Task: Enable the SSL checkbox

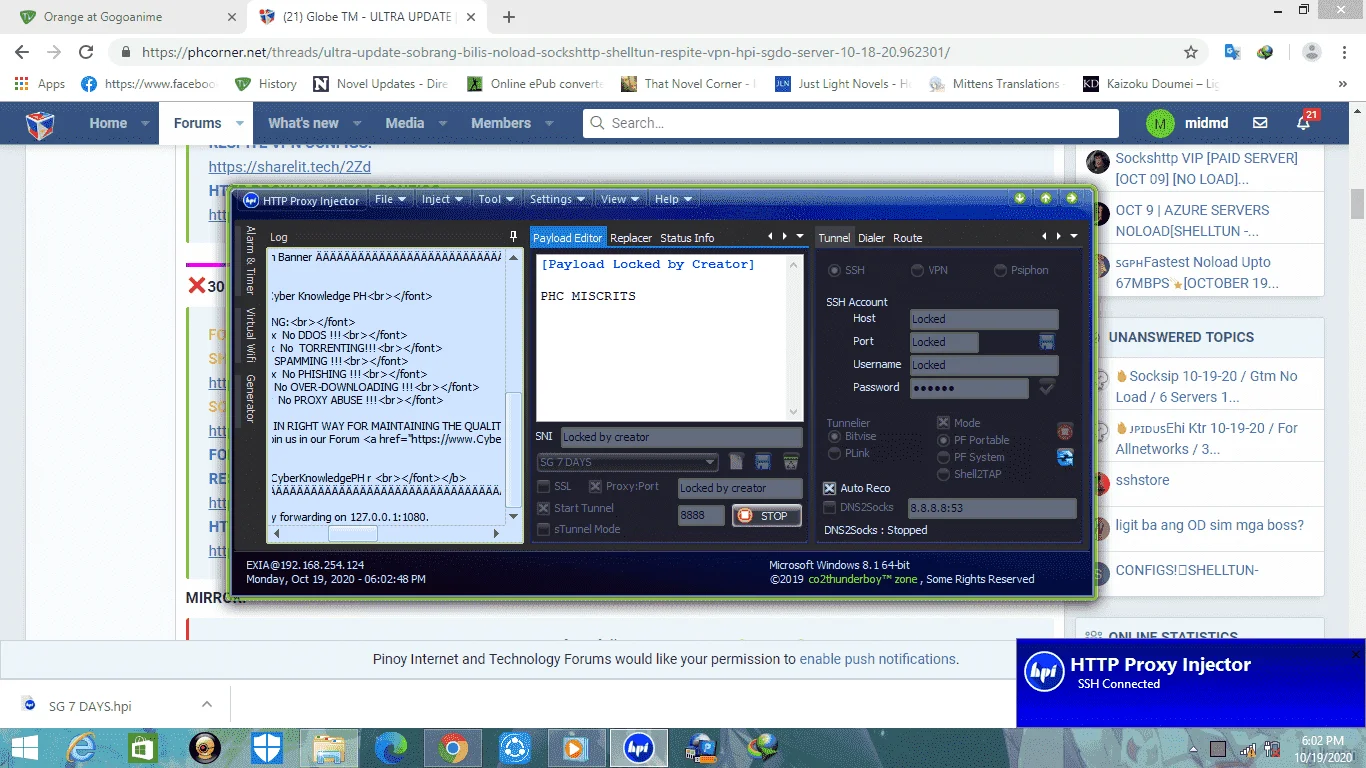Action: (543, 486)
